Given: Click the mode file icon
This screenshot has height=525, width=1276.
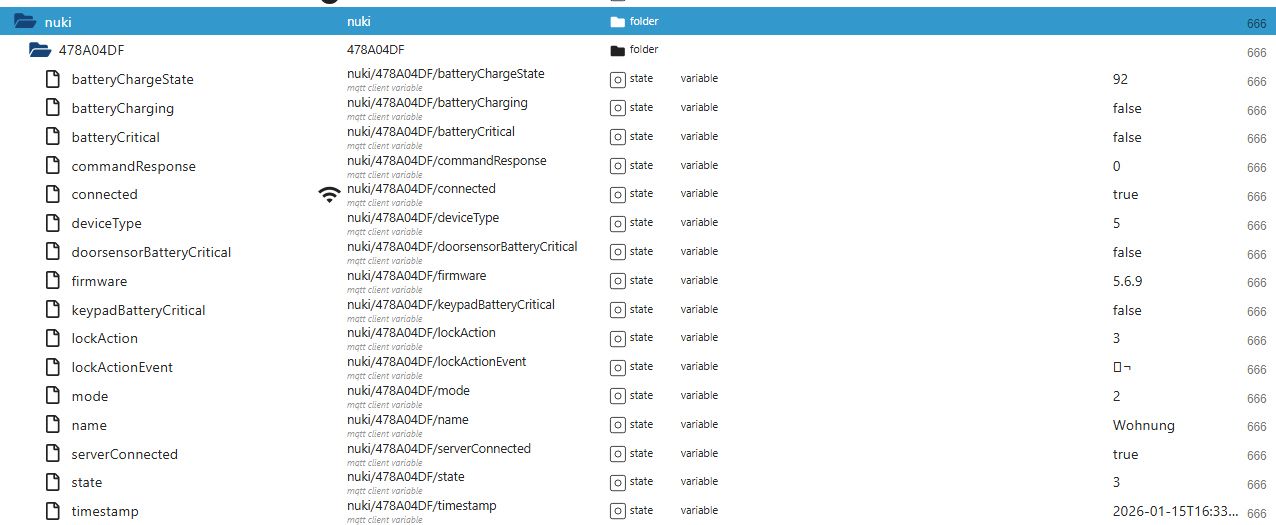Looking at the screenshot, I should point(53,396).
